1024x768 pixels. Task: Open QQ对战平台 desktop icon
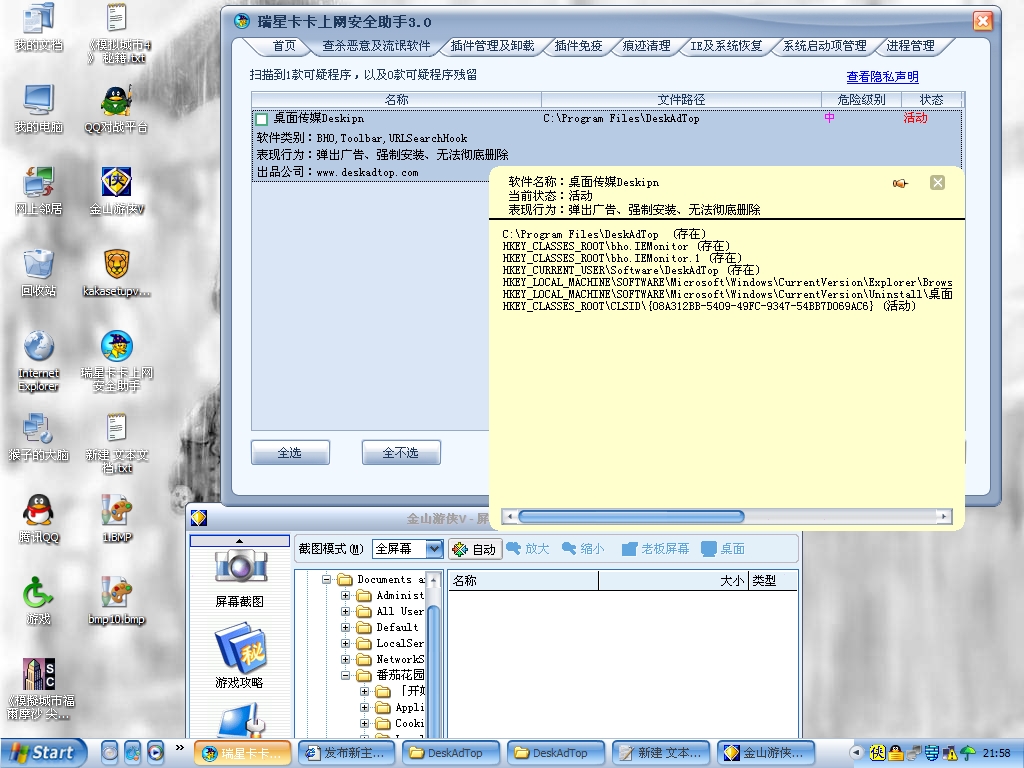coord(116,109)
